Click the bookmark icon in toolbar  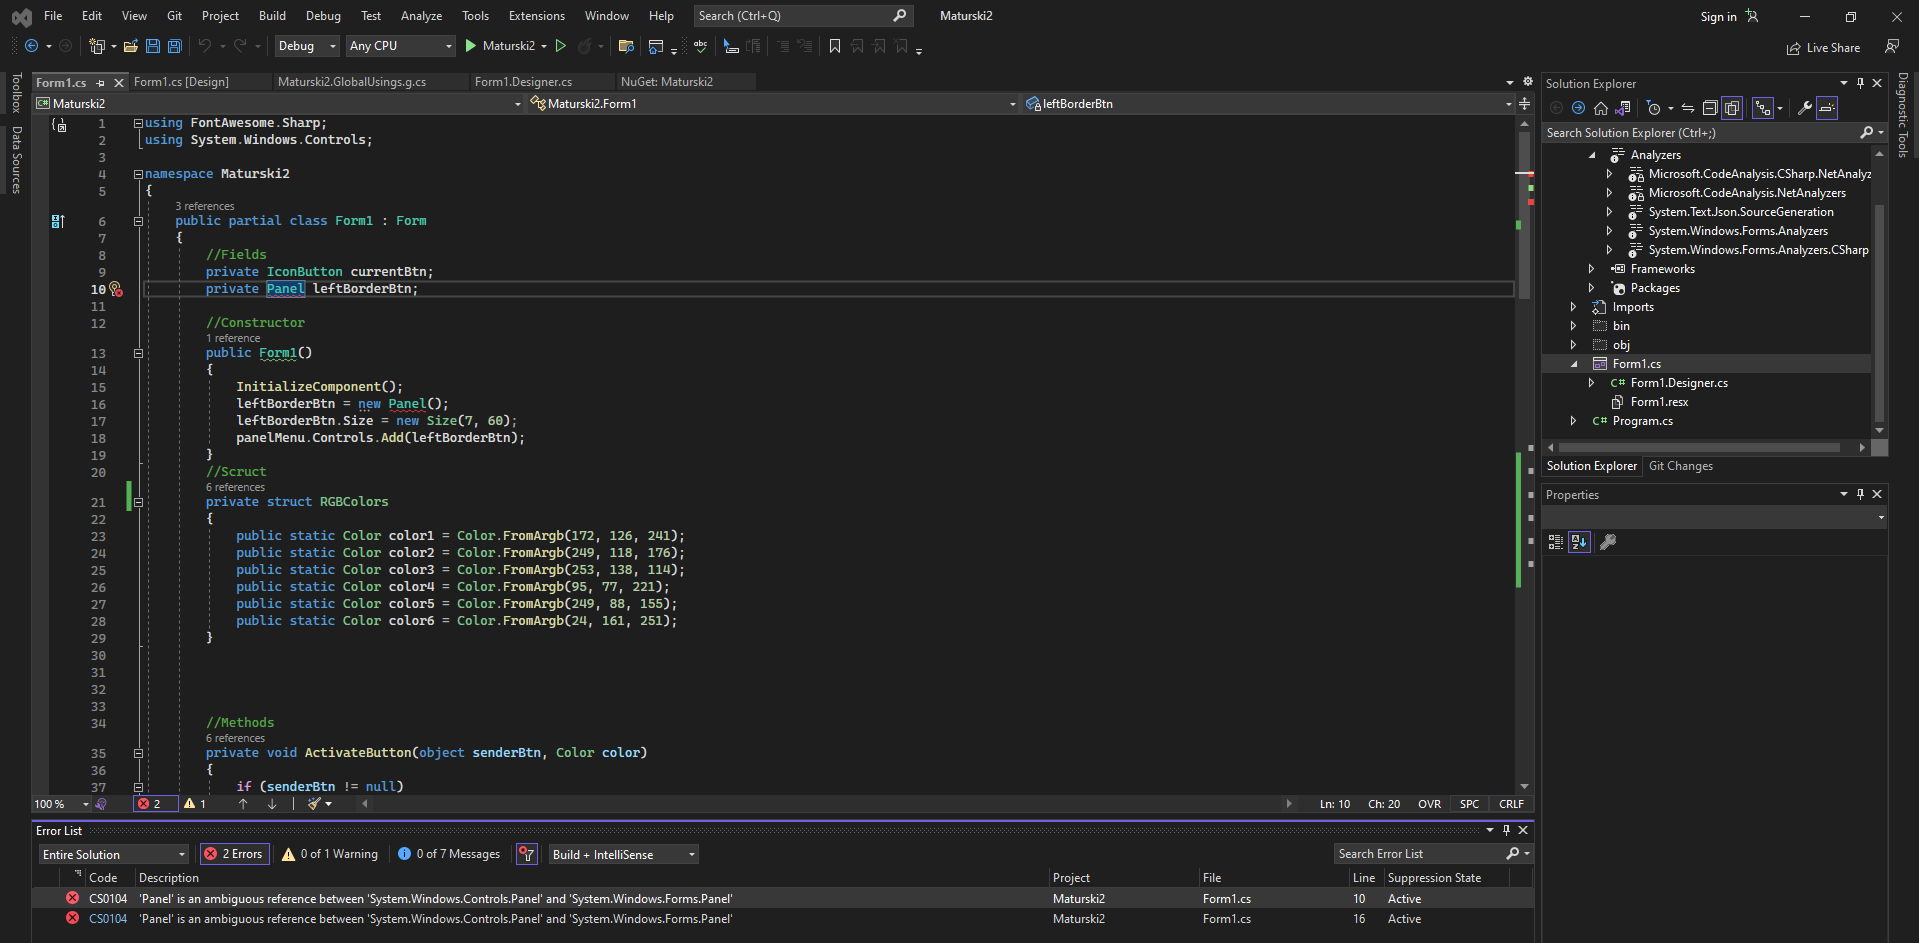tap(835, 46)
